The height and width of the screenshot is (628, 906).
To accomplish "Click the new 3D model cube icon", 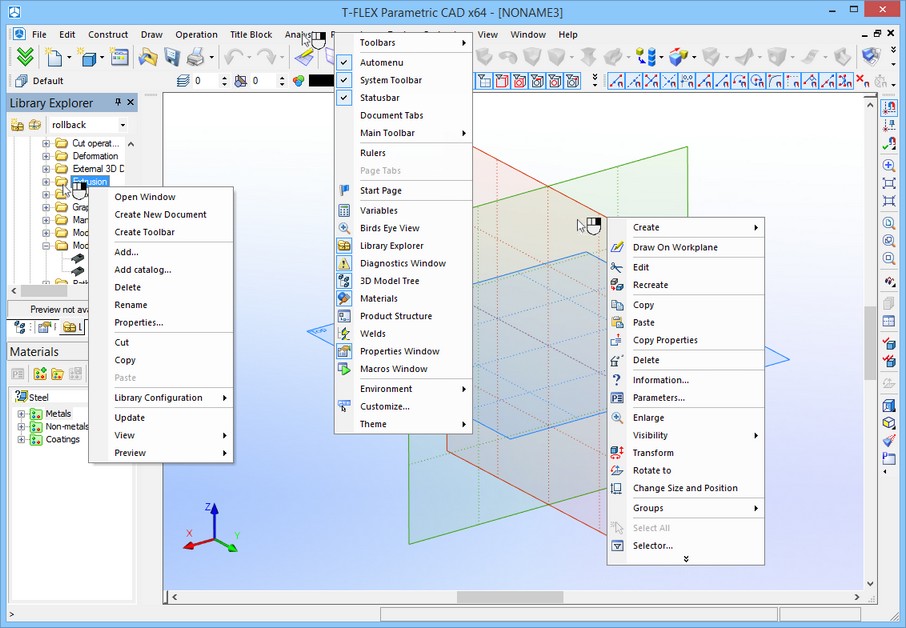I will (x=88, y=57).
